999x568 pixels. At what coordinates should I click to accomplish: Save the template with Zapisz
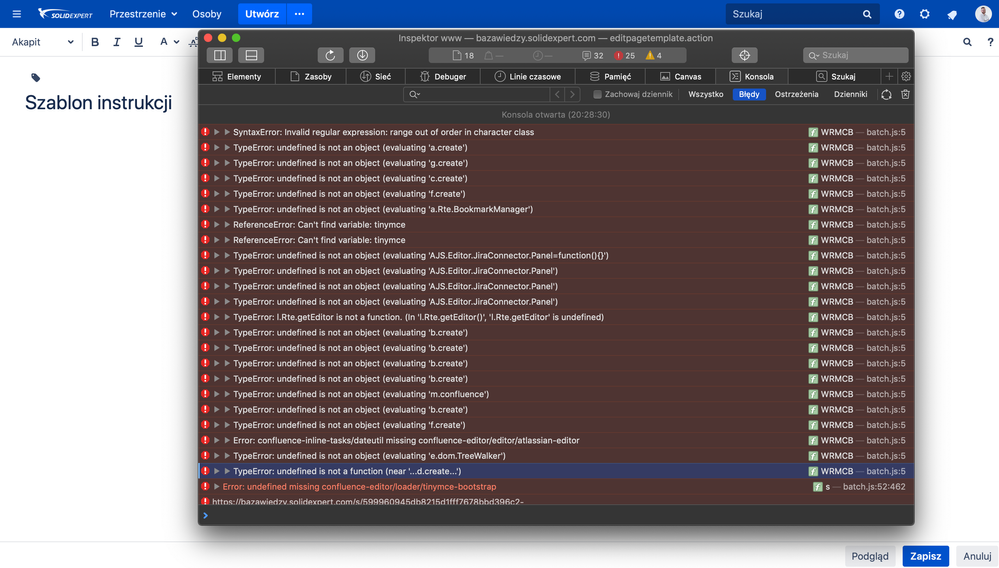pos(925,556)
